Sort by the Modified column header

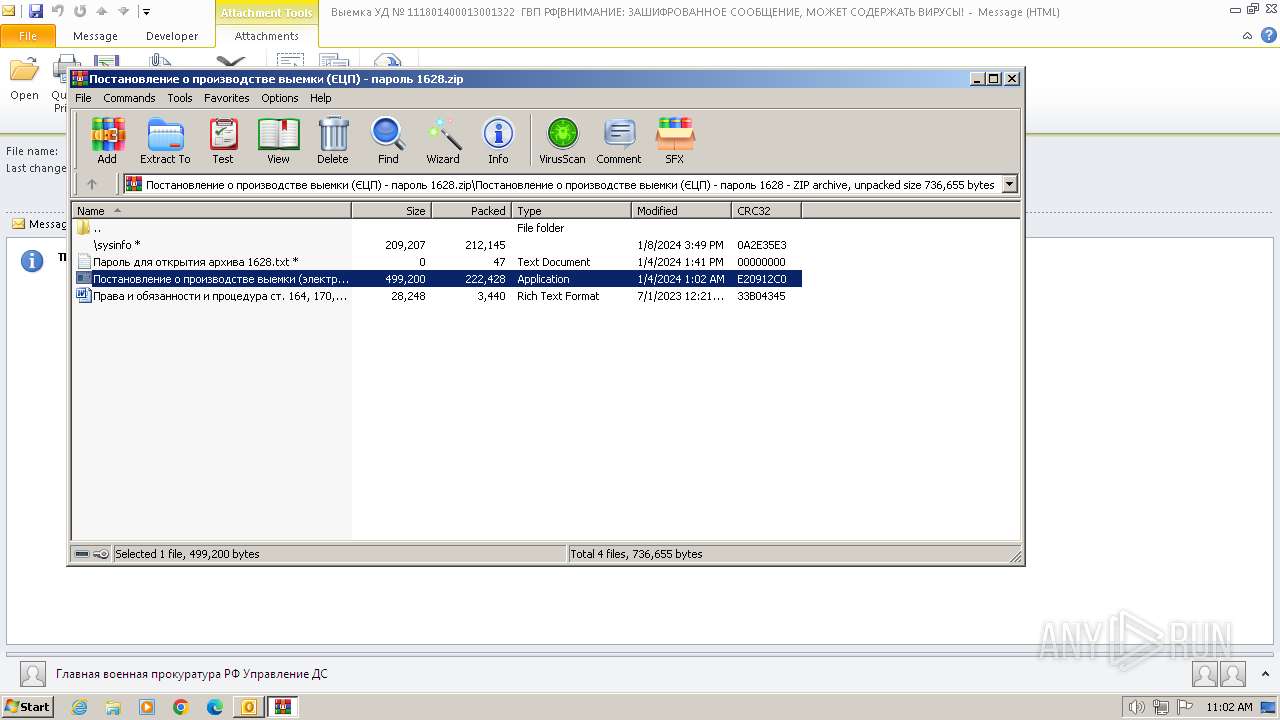pyautogui.click(x=682, y=211)
